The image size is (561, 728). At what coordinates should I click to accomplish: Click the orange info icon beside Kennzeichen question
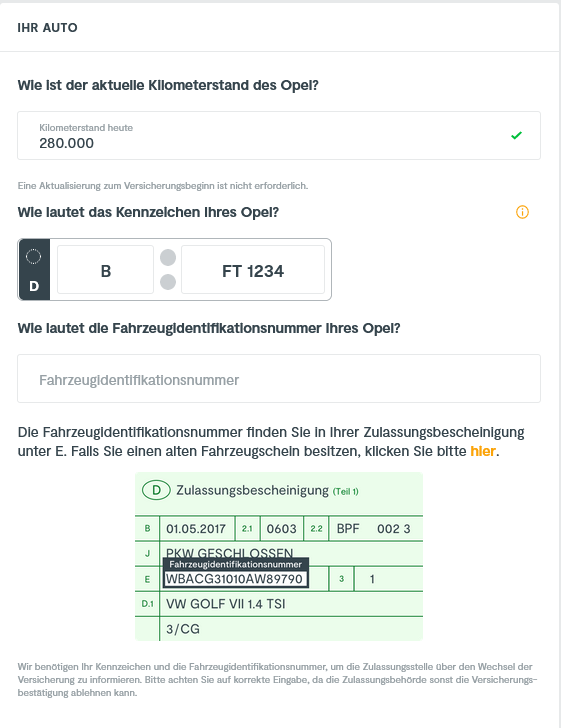coord(522,212)
